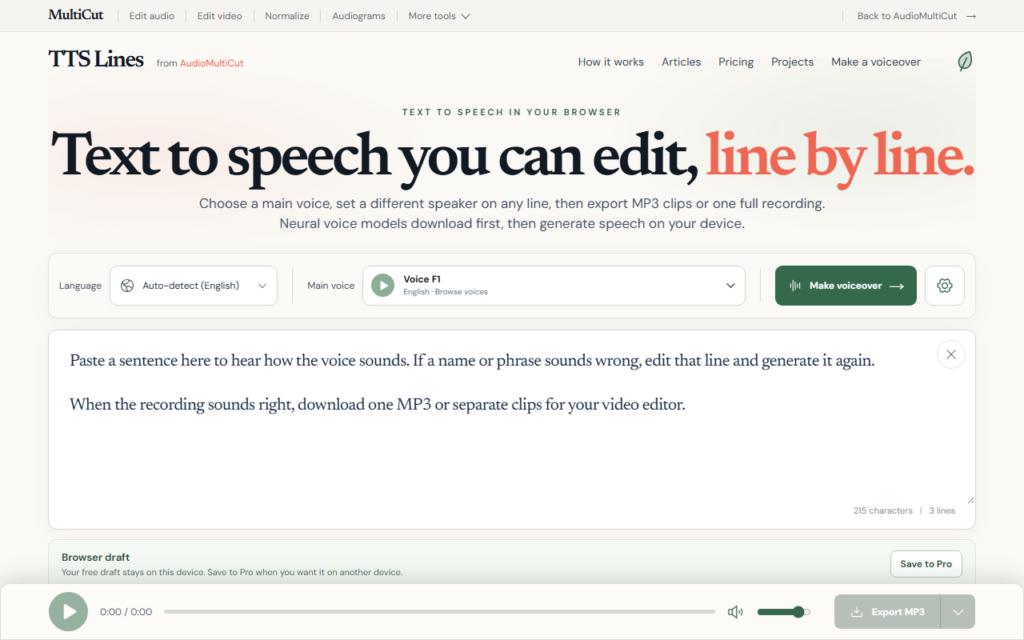The width and height of the screenshot is (1024, 640).
Task: Click the arrow beside Back to AudioMultiCut
Action: click(971, 16)
